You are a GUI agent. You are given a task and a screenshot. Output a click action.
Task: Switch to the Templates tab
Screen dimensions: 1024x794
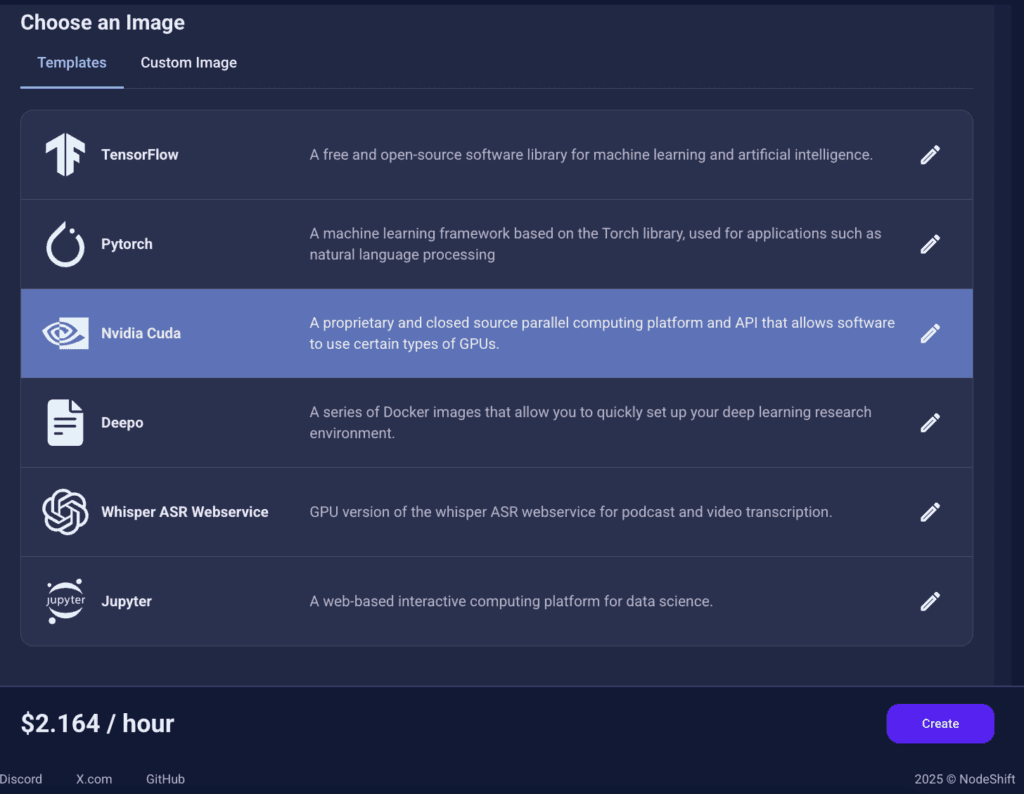(x=72, y=63)
